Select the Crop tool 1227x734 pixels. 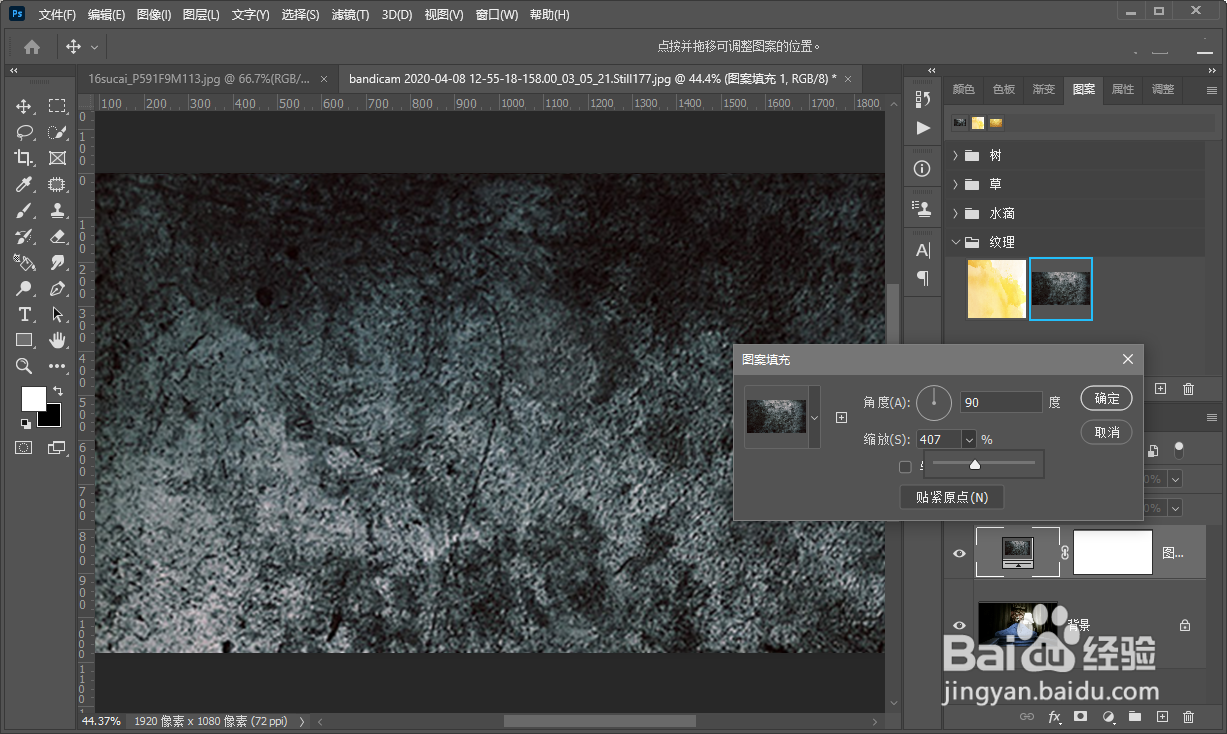pyautogui.click(x=24, y=158)
